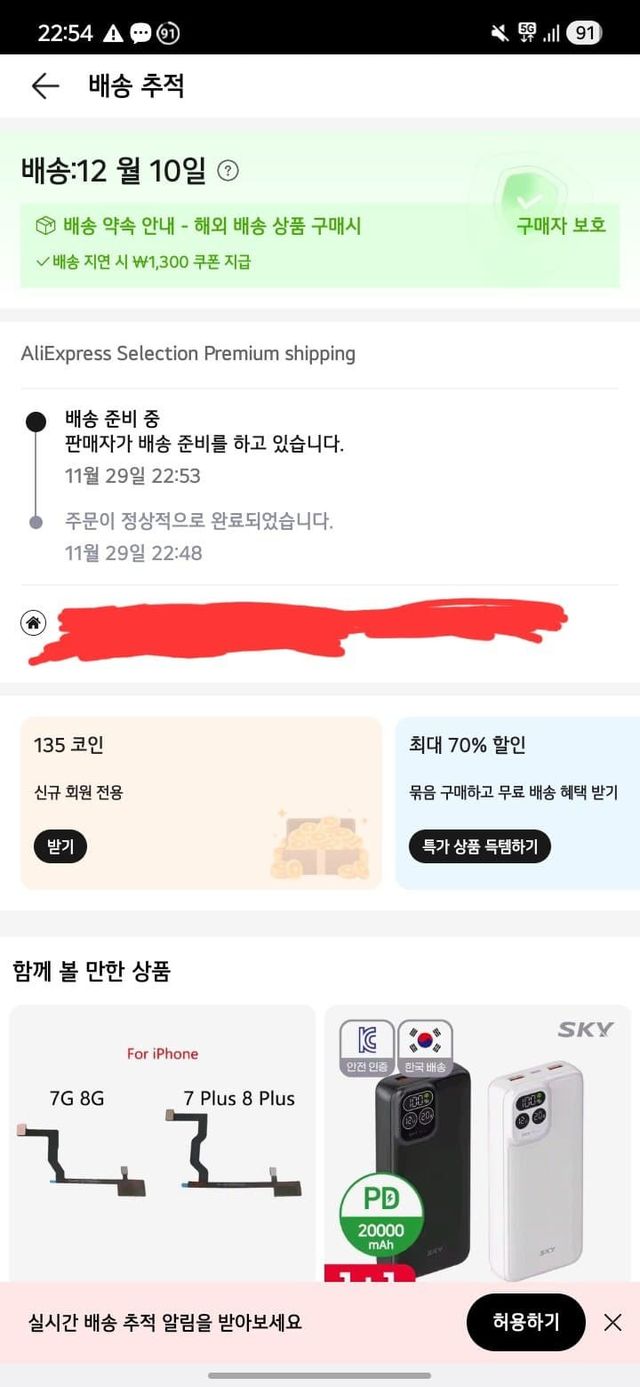Screen dimensions: 640x1387
Task: Open the 구매자 보호 buyer protection link
Action: tap(561, 225)
